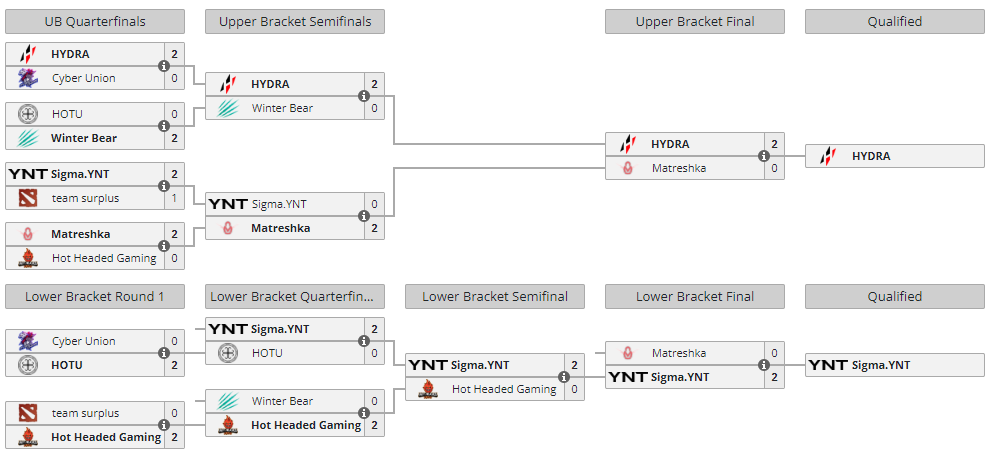Click info icon on Upper Bracket Final match

tap(763, 156)
